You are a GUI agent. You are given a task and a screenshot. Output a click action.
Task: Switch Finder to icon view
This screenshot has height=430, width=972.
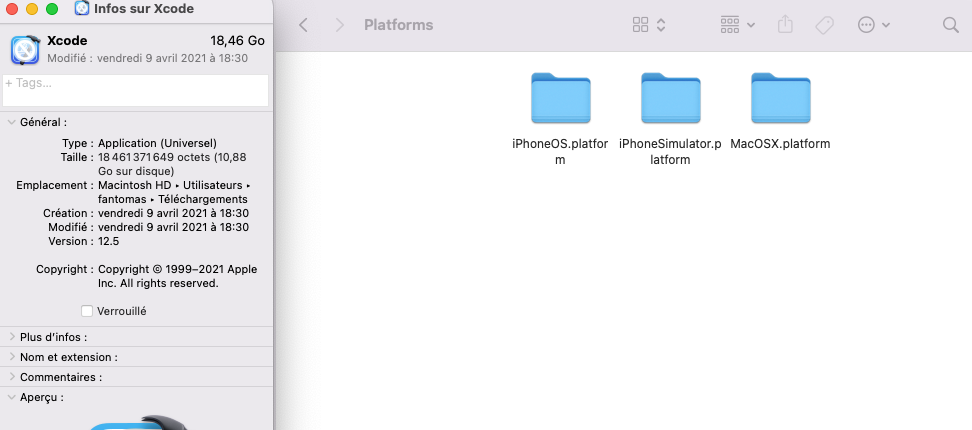point(640,25)
